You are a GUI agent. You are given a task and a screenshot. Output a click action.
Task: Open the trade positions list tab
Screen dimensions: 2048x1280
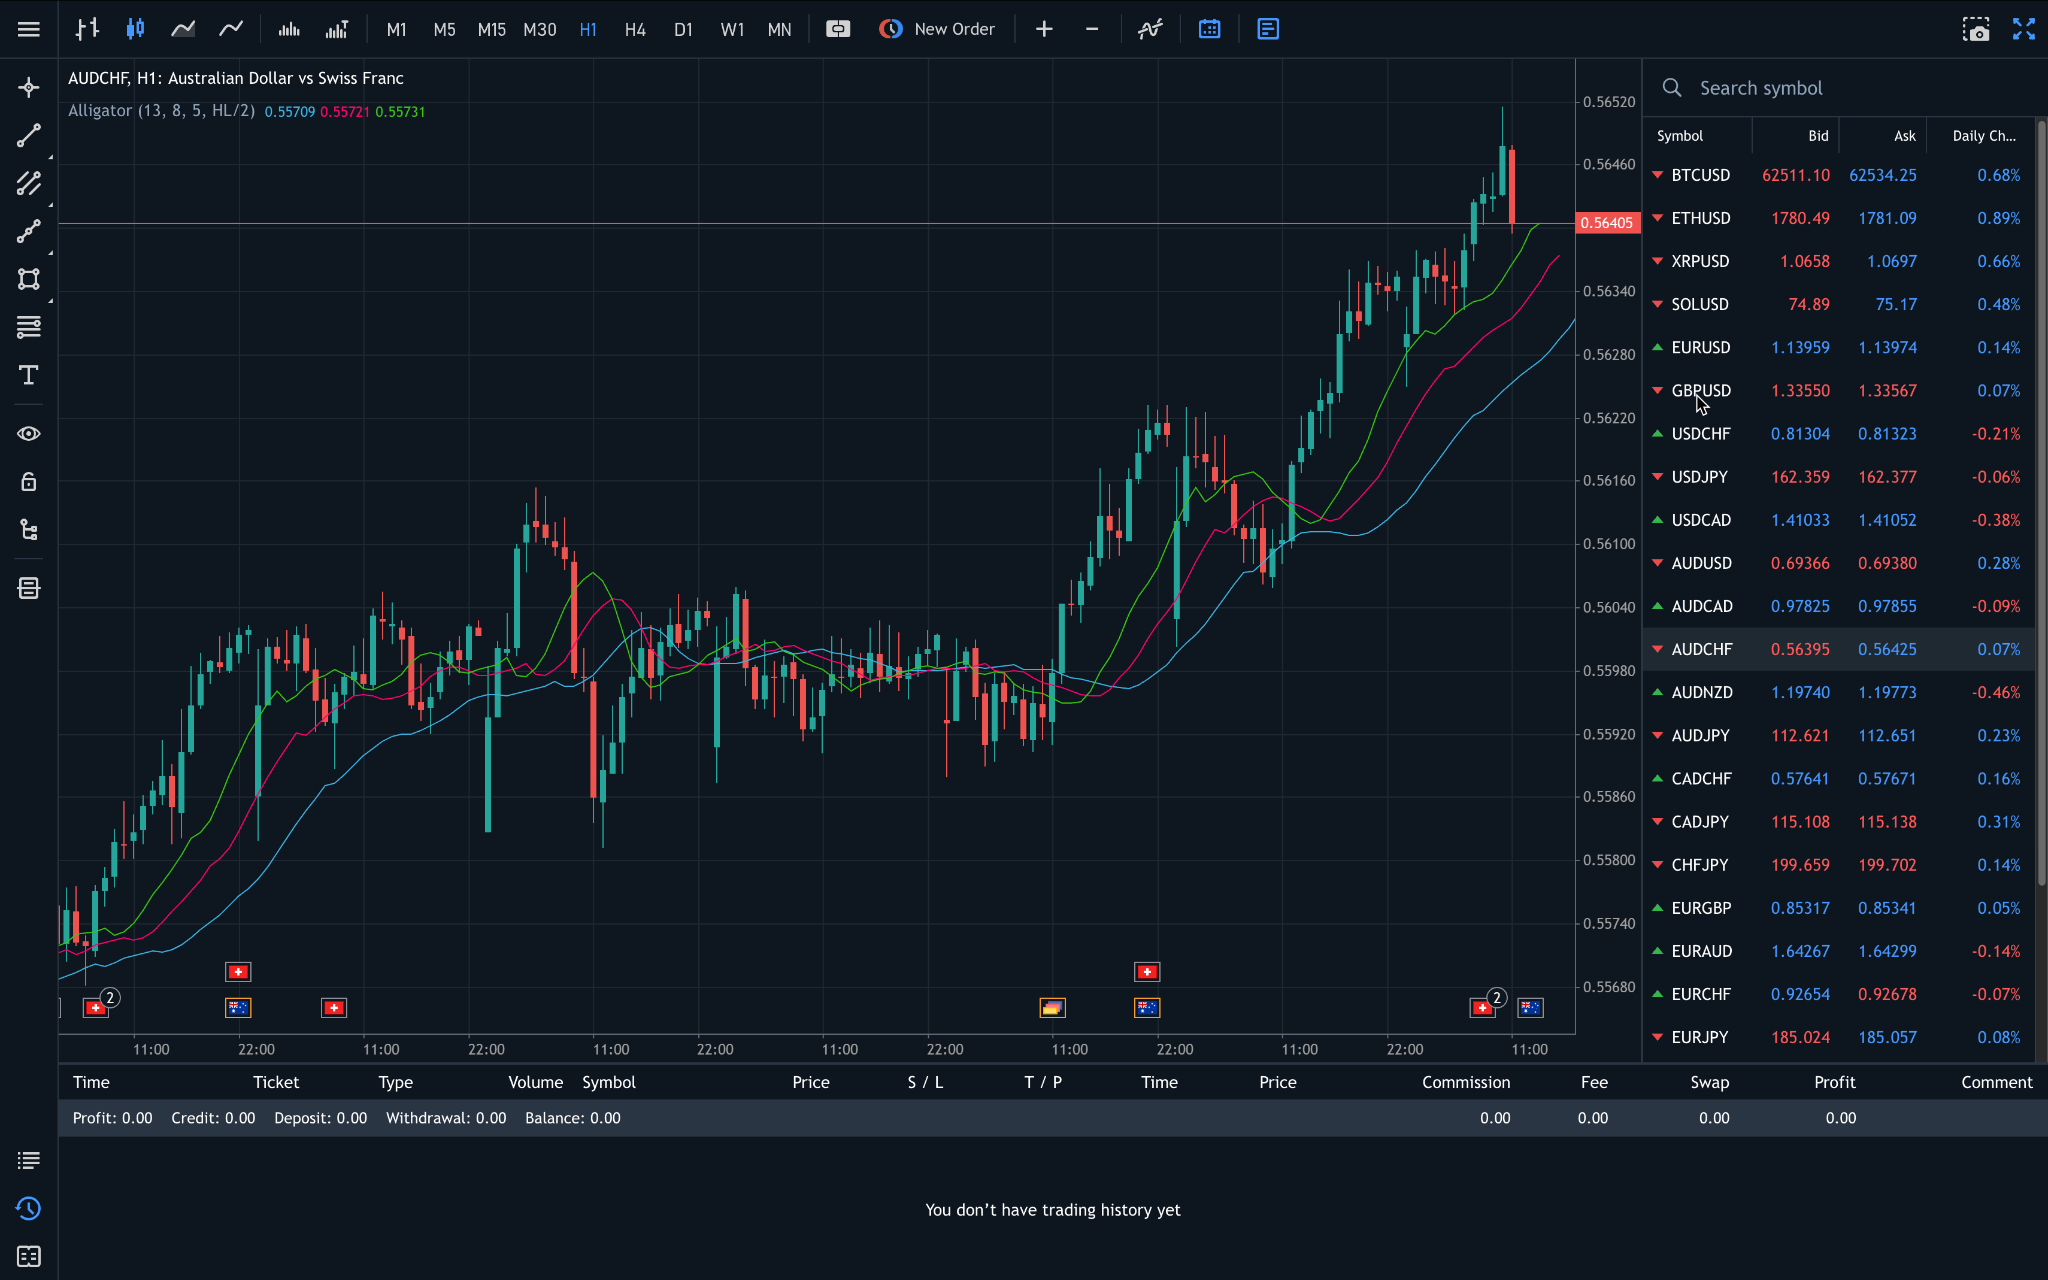pyautogui.click(x=29, y=1160)
